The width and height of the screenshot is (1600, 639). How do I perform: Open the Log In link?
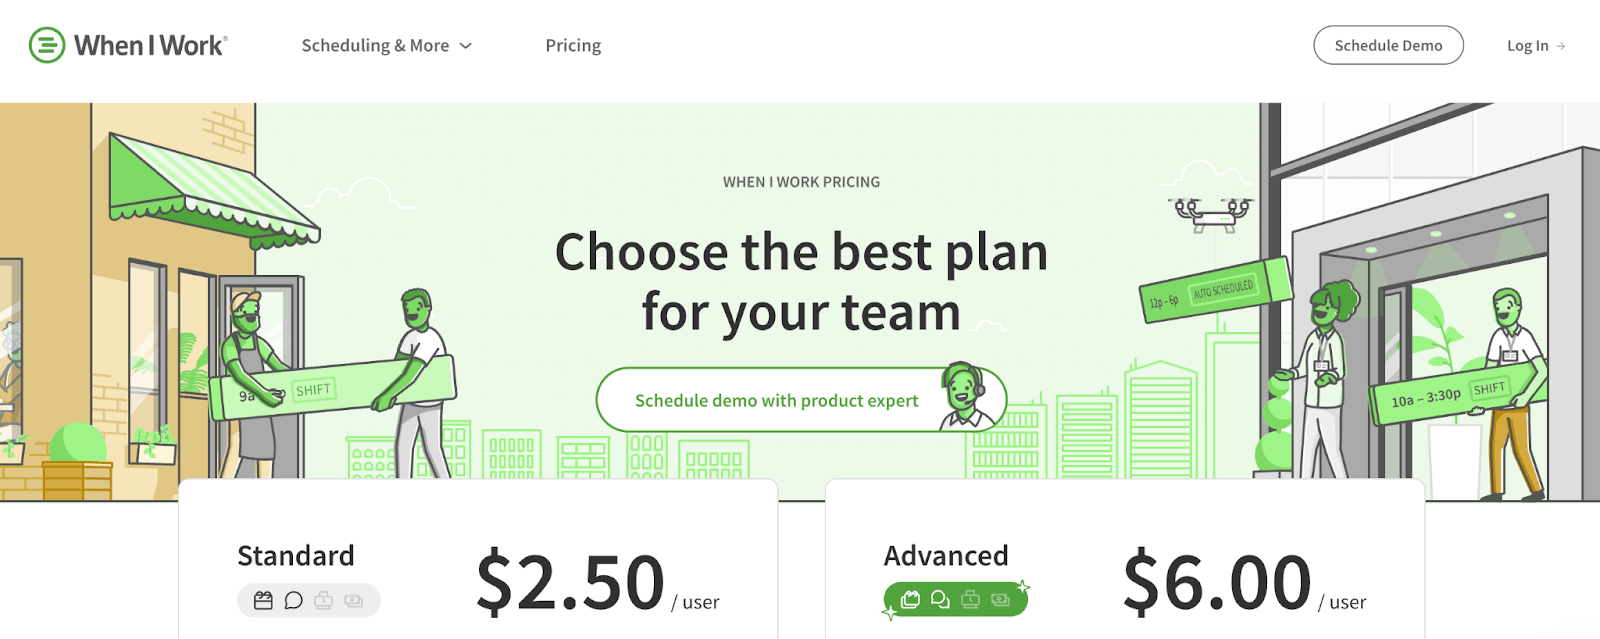click(1527, 45)
